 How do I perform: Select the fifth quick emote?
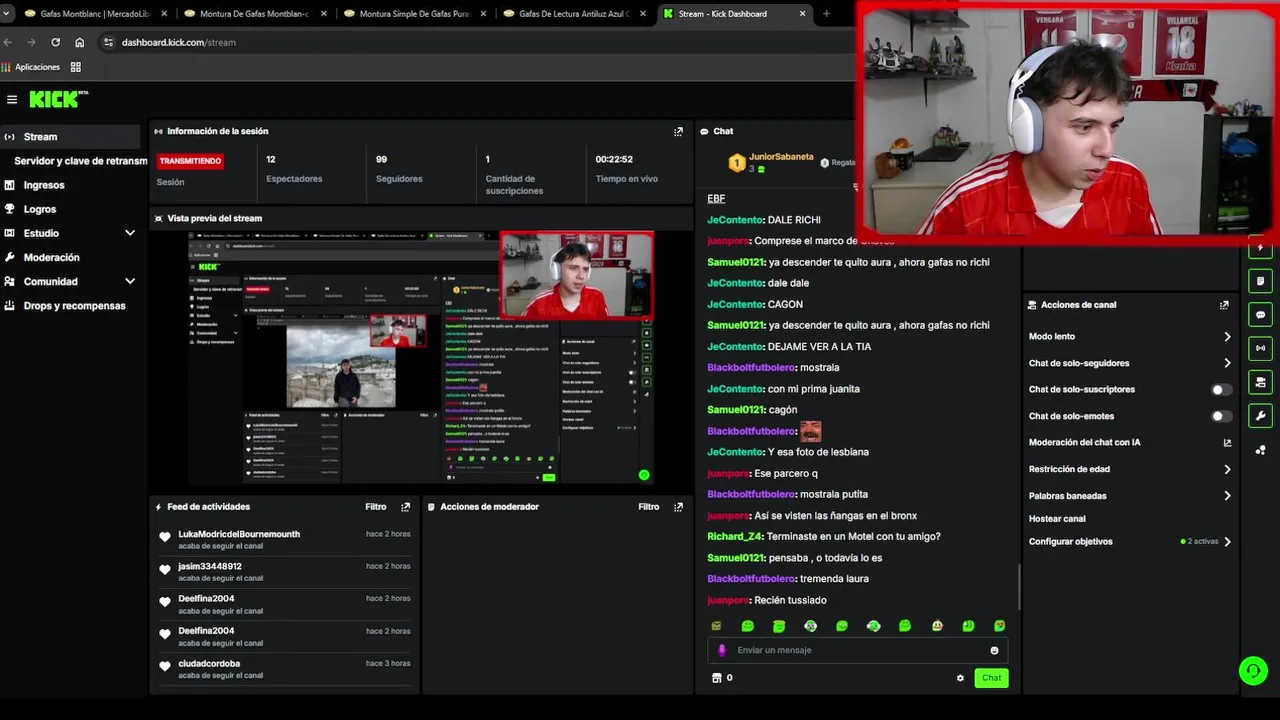[842, 626]
